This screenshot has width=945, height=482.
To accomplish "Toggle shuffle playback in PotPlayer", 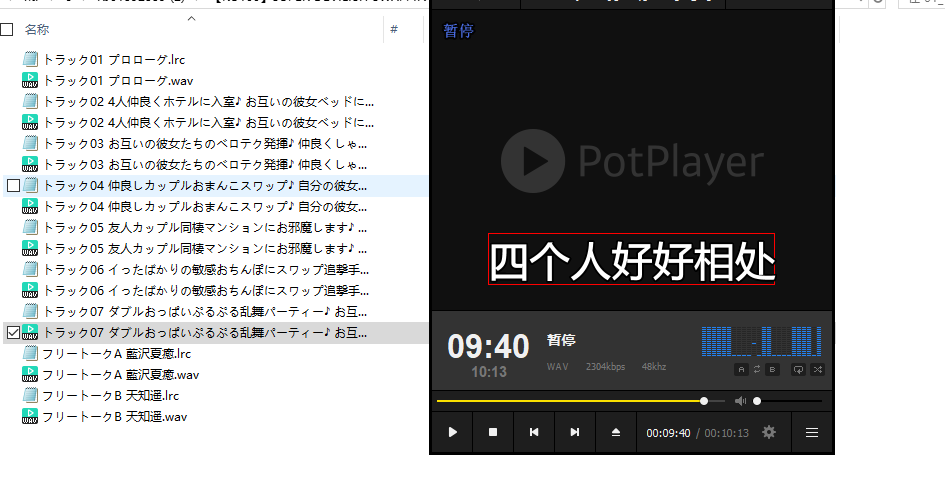I will point(817,369).
